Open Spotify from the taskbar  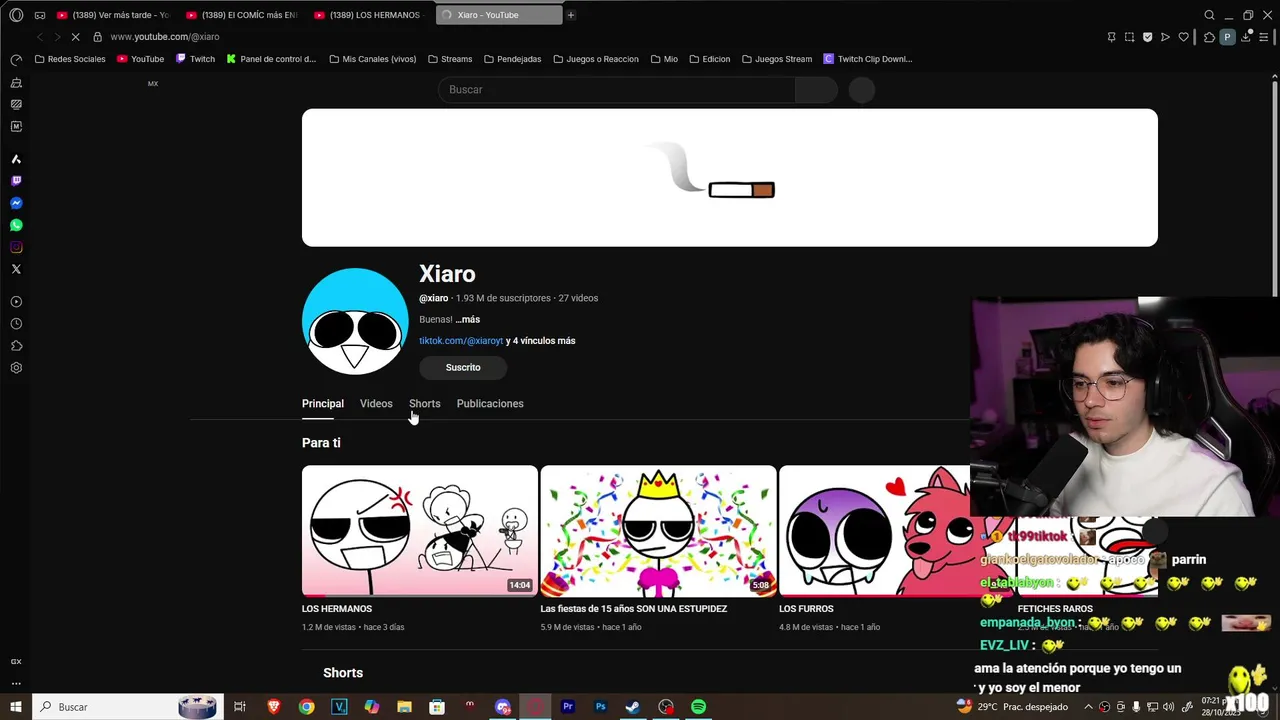(698, 707)
